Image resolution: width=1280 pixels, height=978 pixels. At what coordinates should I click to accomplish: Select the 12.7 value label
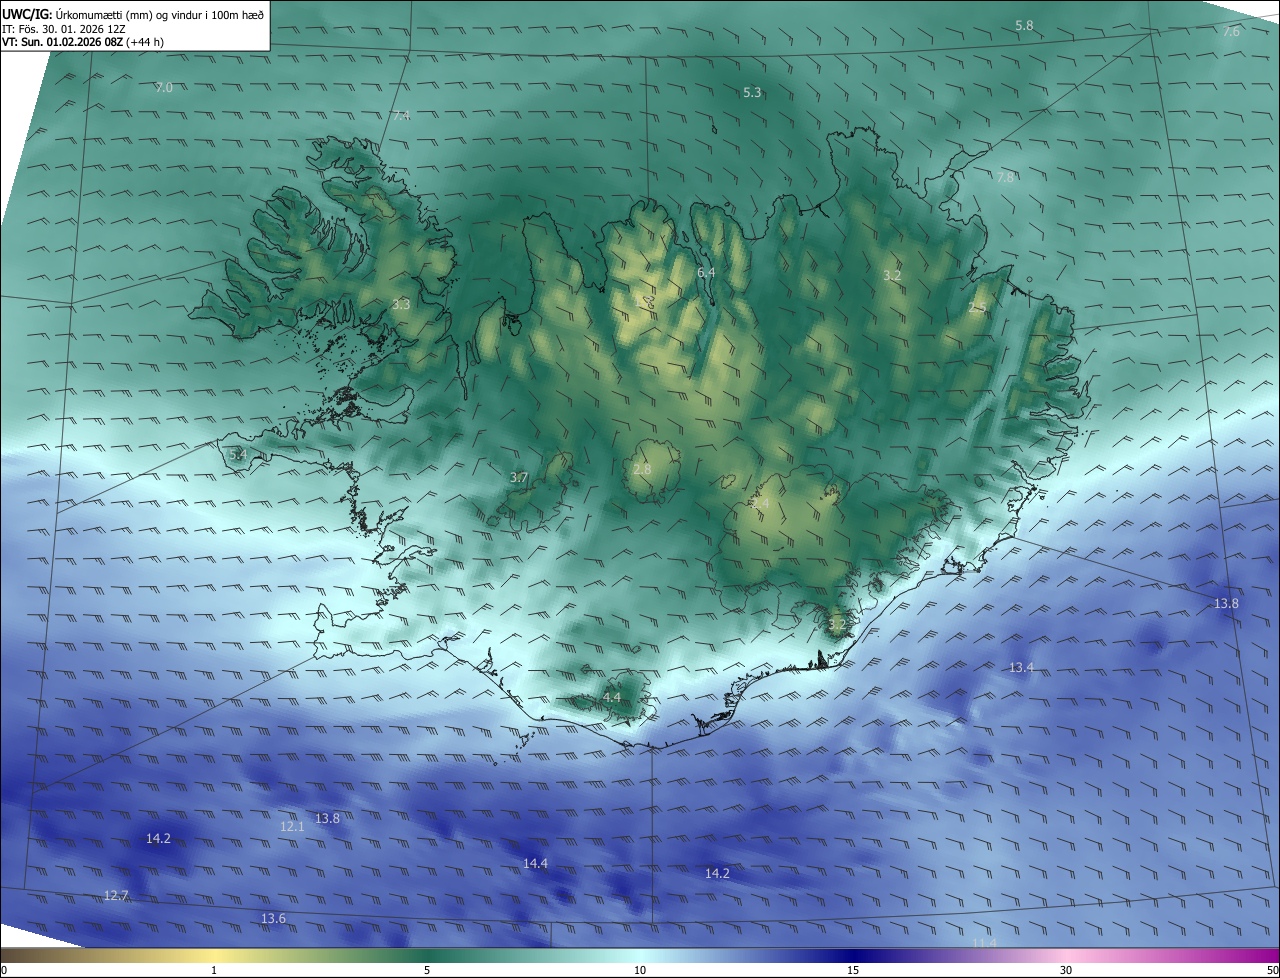pyautogui.click(x=116, y=895)
